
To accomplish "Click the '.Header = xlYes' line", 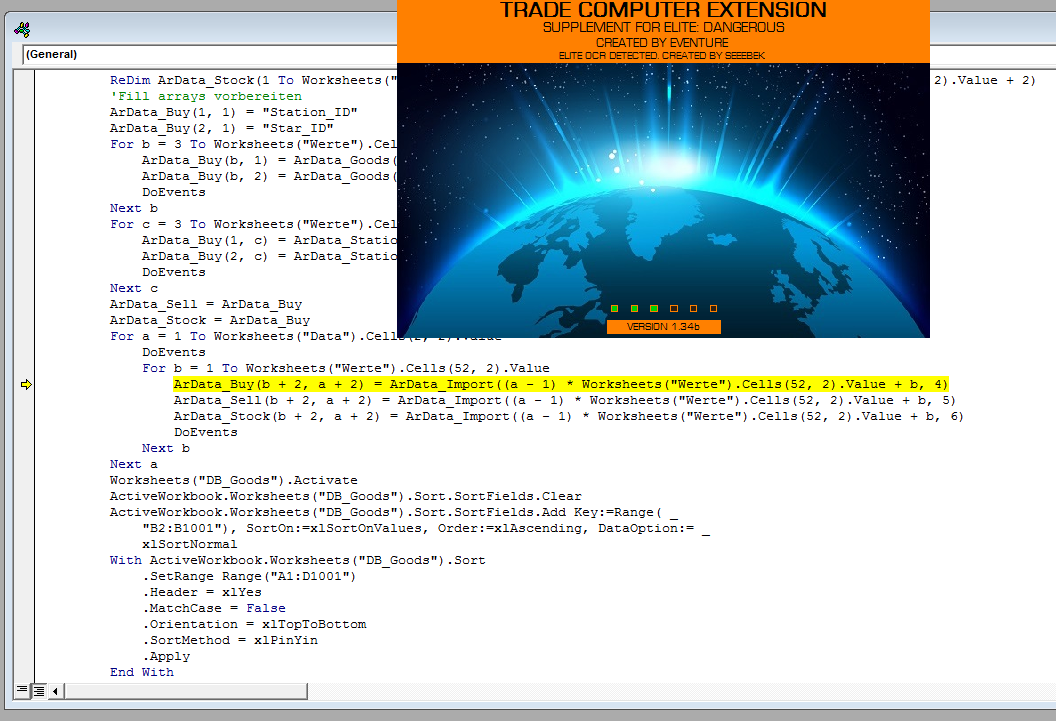I will click(201, 592).
